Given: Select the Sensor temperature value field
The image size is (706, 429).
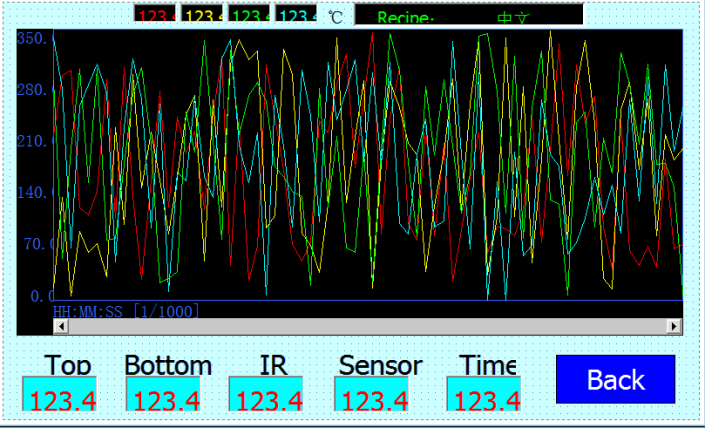Looking at the screenshot, I should [373, 396].
